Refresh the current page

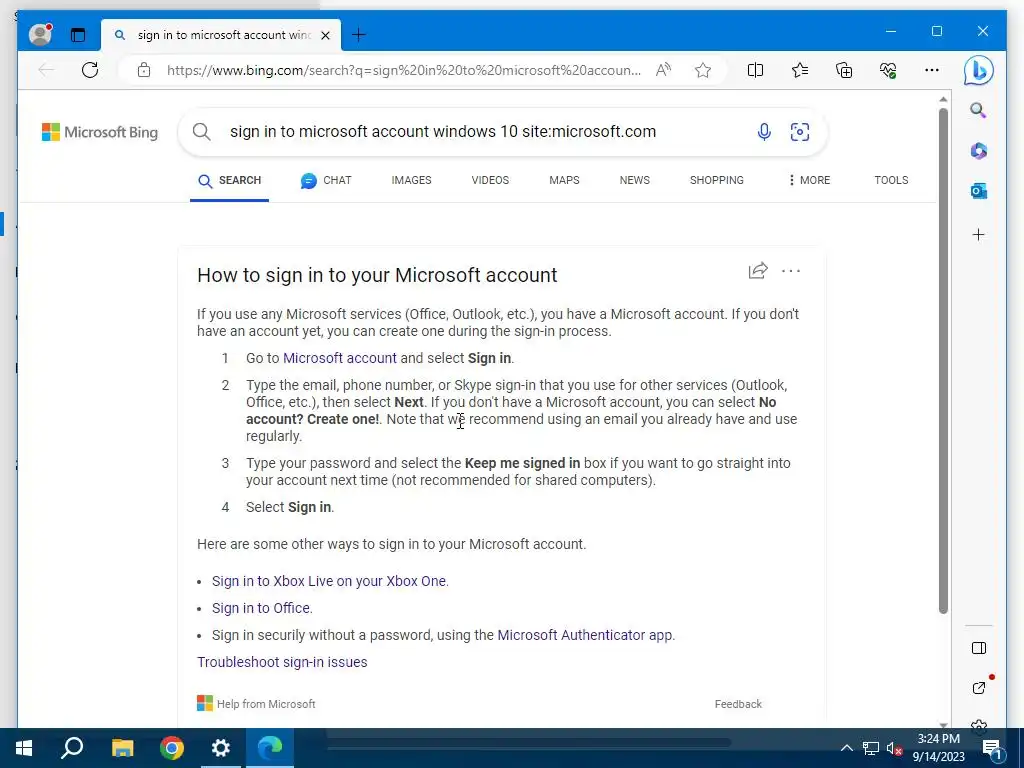pos(90,70)
